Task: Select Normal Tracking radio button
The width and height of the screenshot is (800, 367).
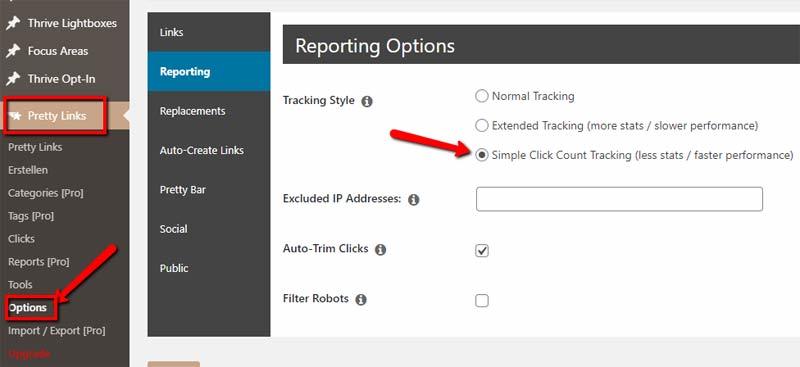Action: click(x=482, y=96)
